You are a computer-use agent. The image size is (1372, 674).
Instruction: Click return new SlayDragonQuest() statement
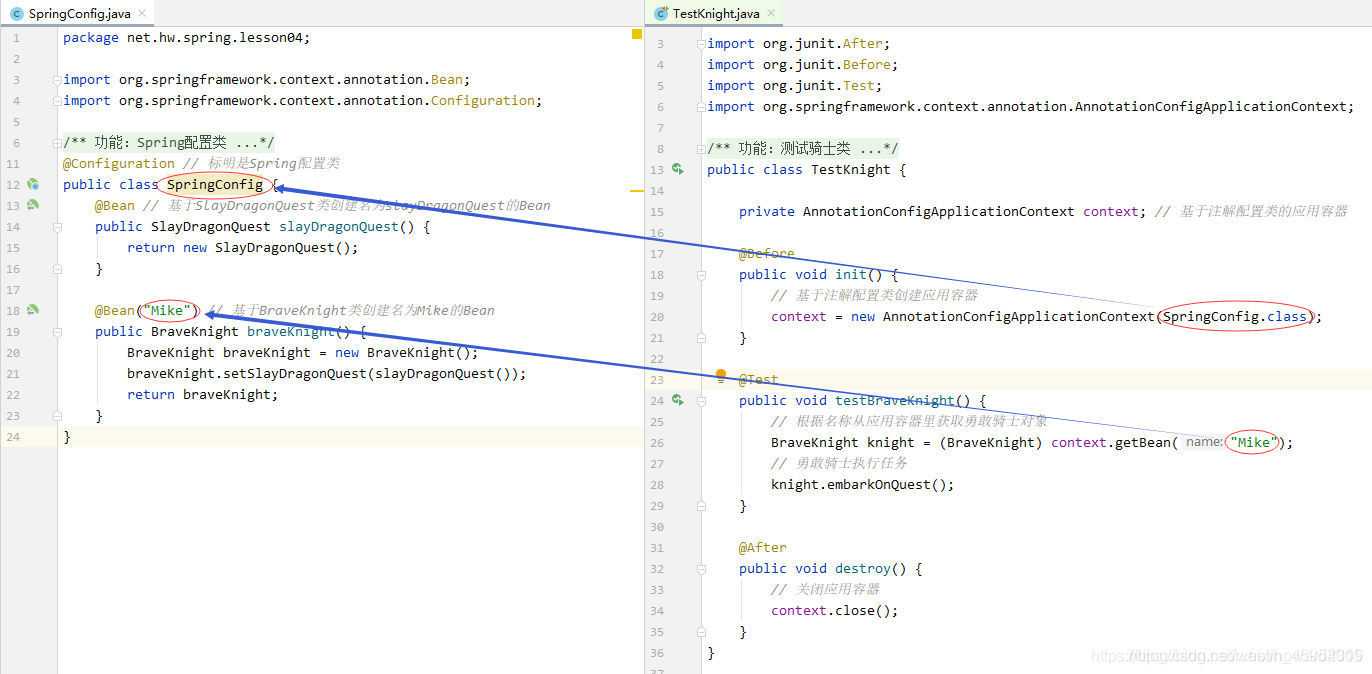coord(243,247)
